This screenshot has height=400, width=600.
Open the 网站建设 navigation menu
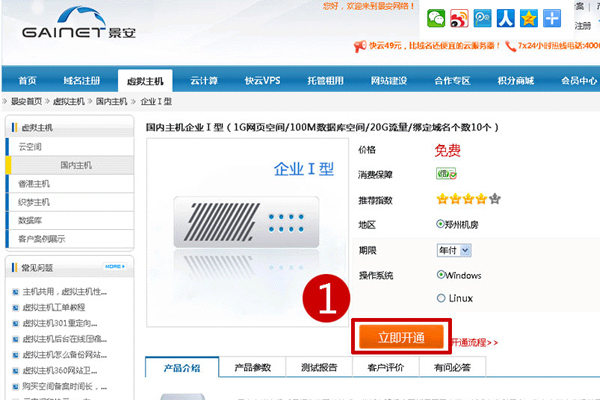[388, 81]
